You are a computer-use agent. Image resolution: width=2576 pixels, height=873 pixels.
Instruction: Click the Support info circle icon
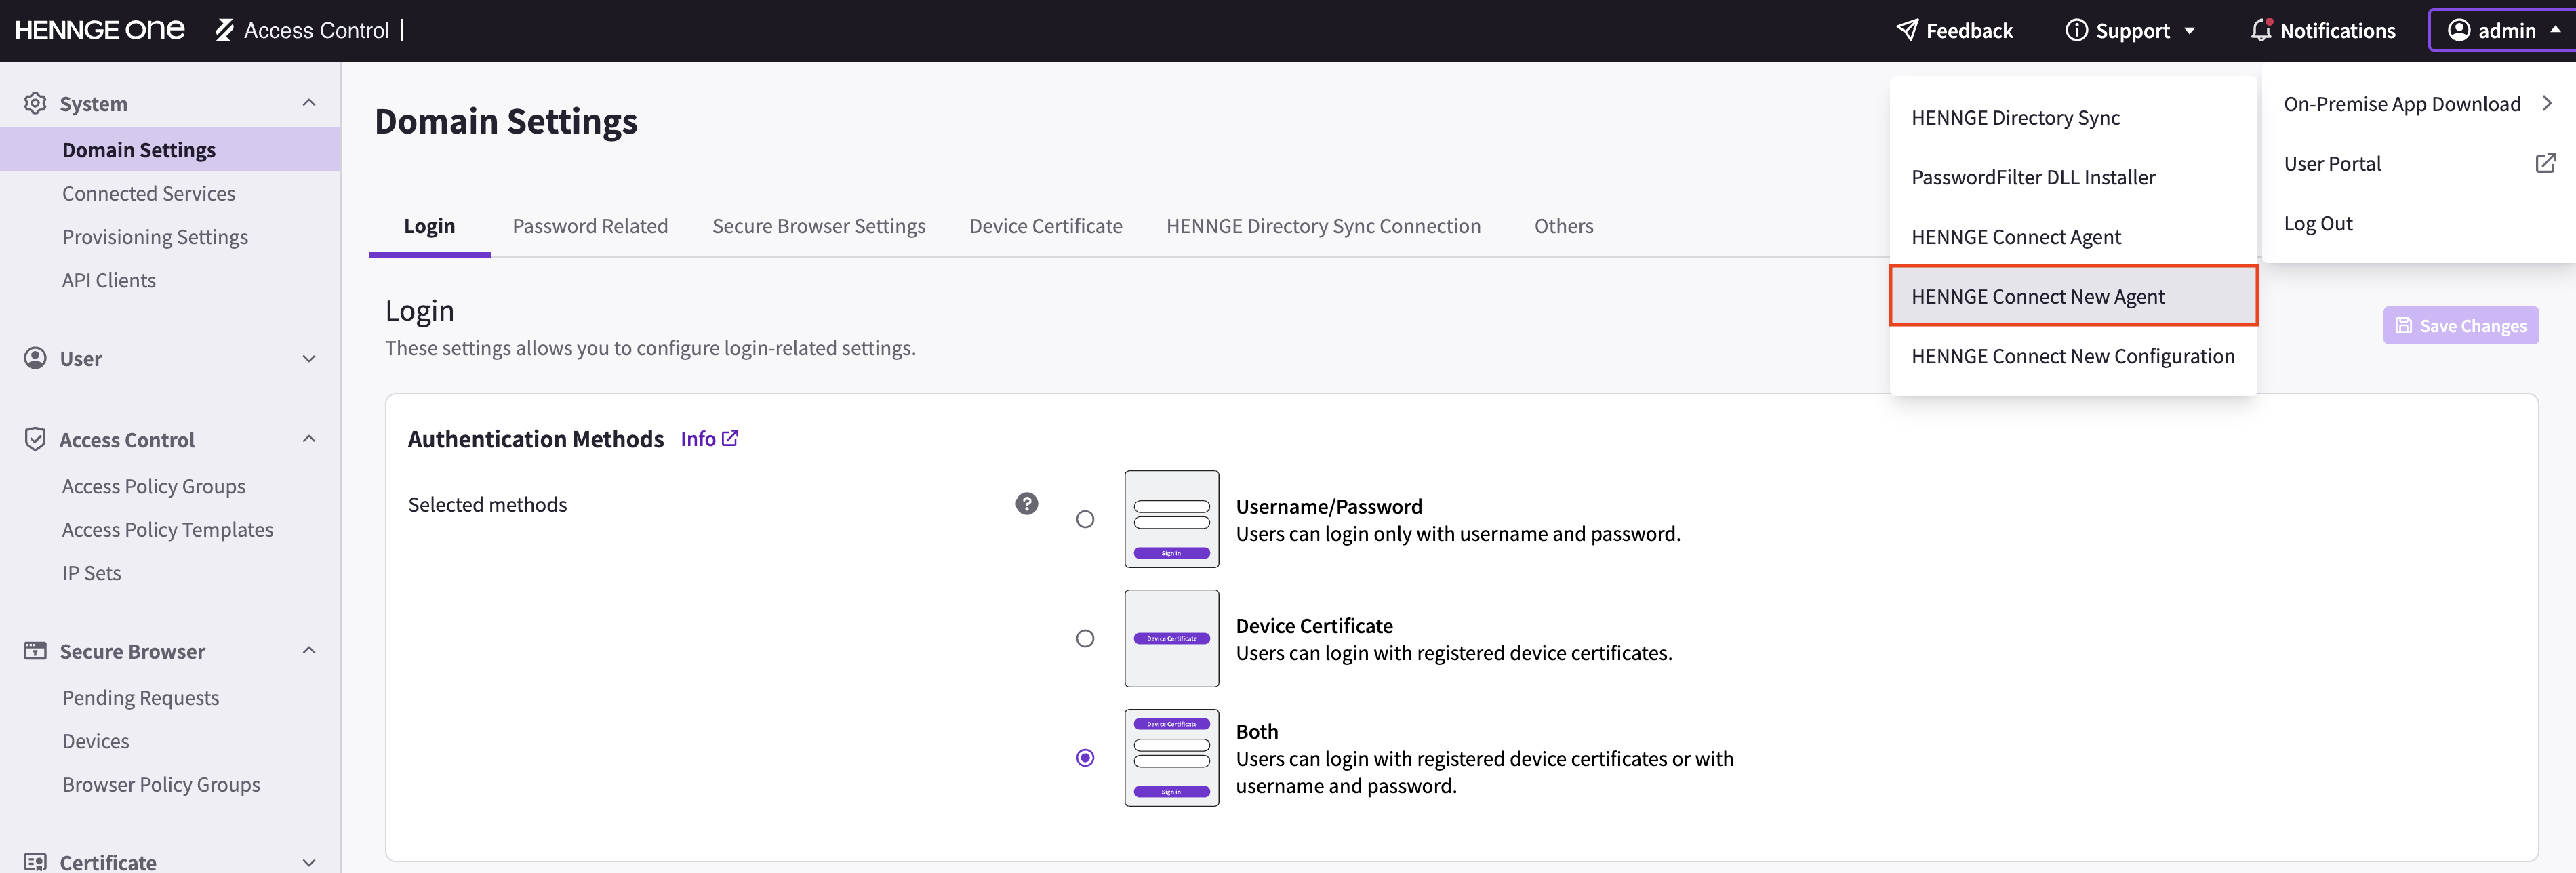(2076, 30)
